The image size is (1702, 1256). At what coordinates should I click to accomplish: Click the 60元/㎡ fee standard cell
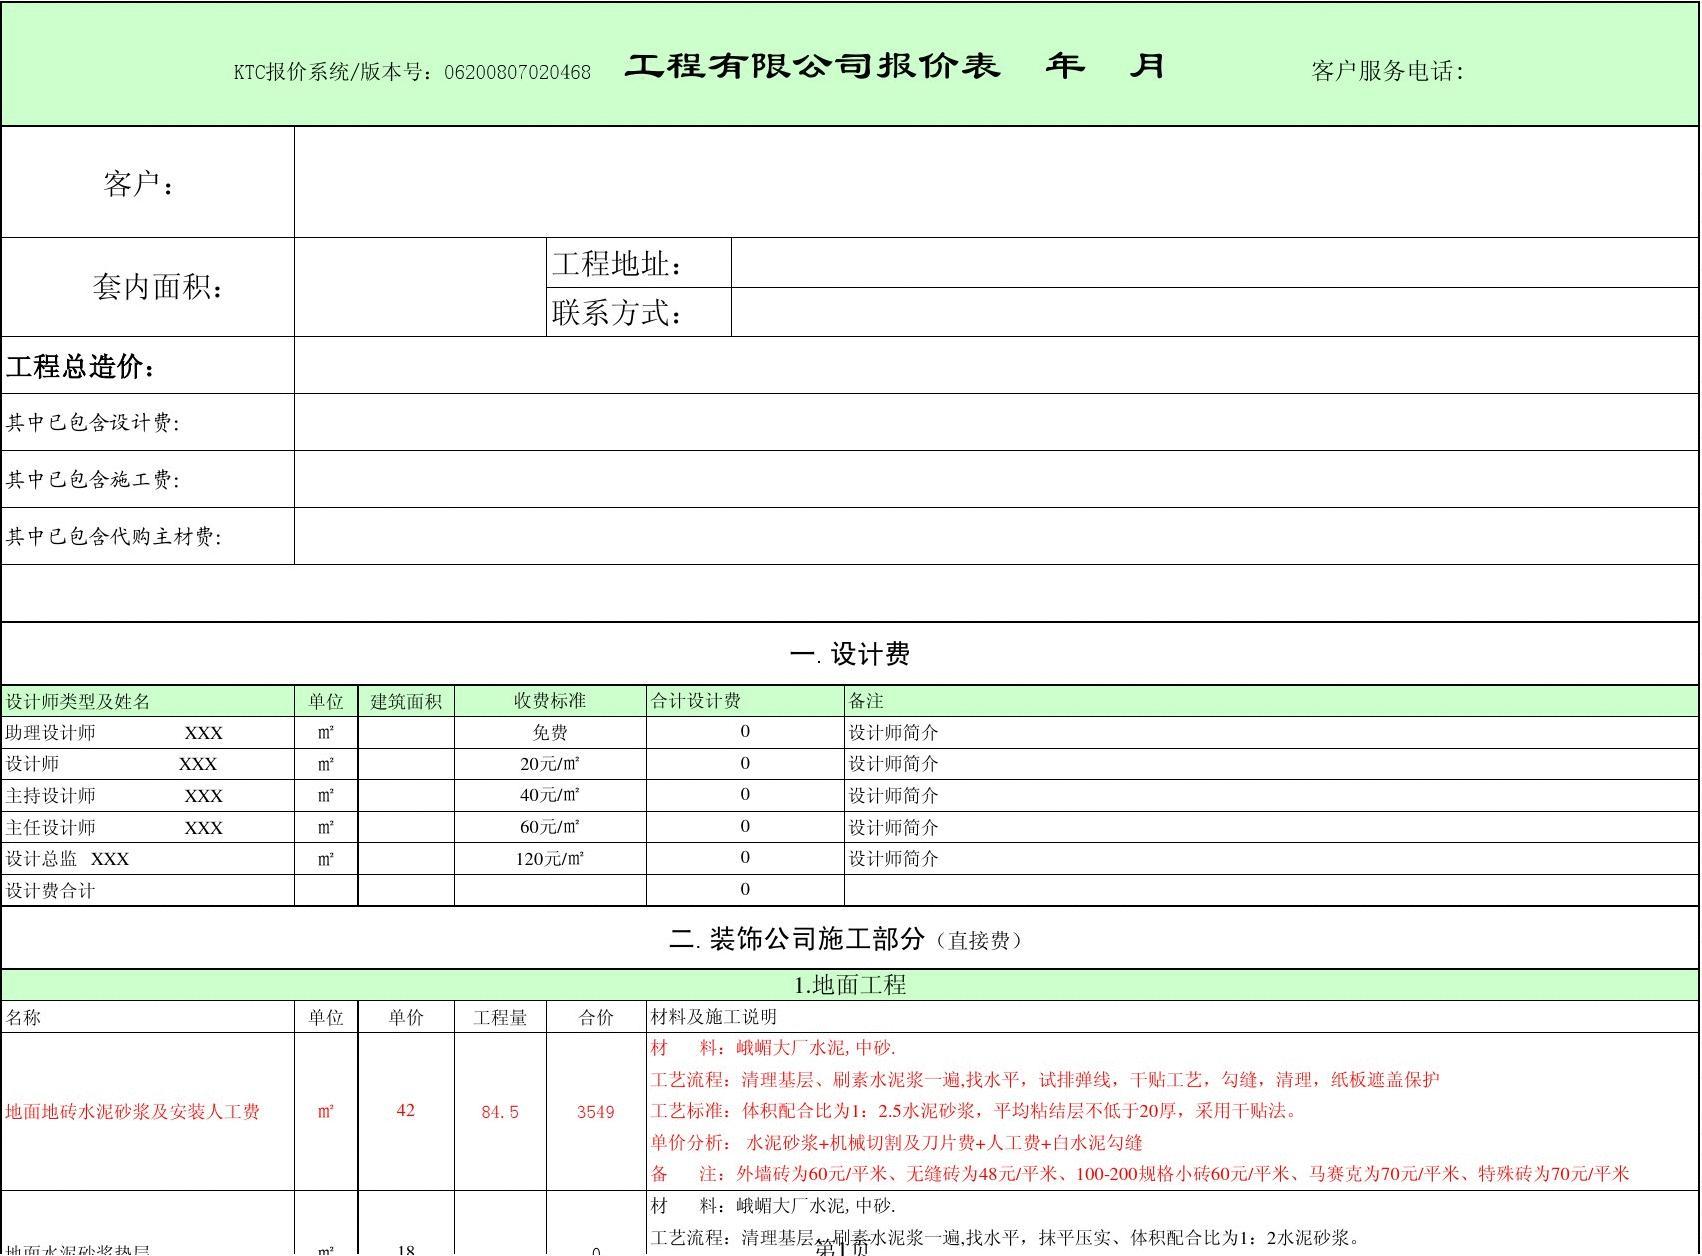tap(550, 827)
